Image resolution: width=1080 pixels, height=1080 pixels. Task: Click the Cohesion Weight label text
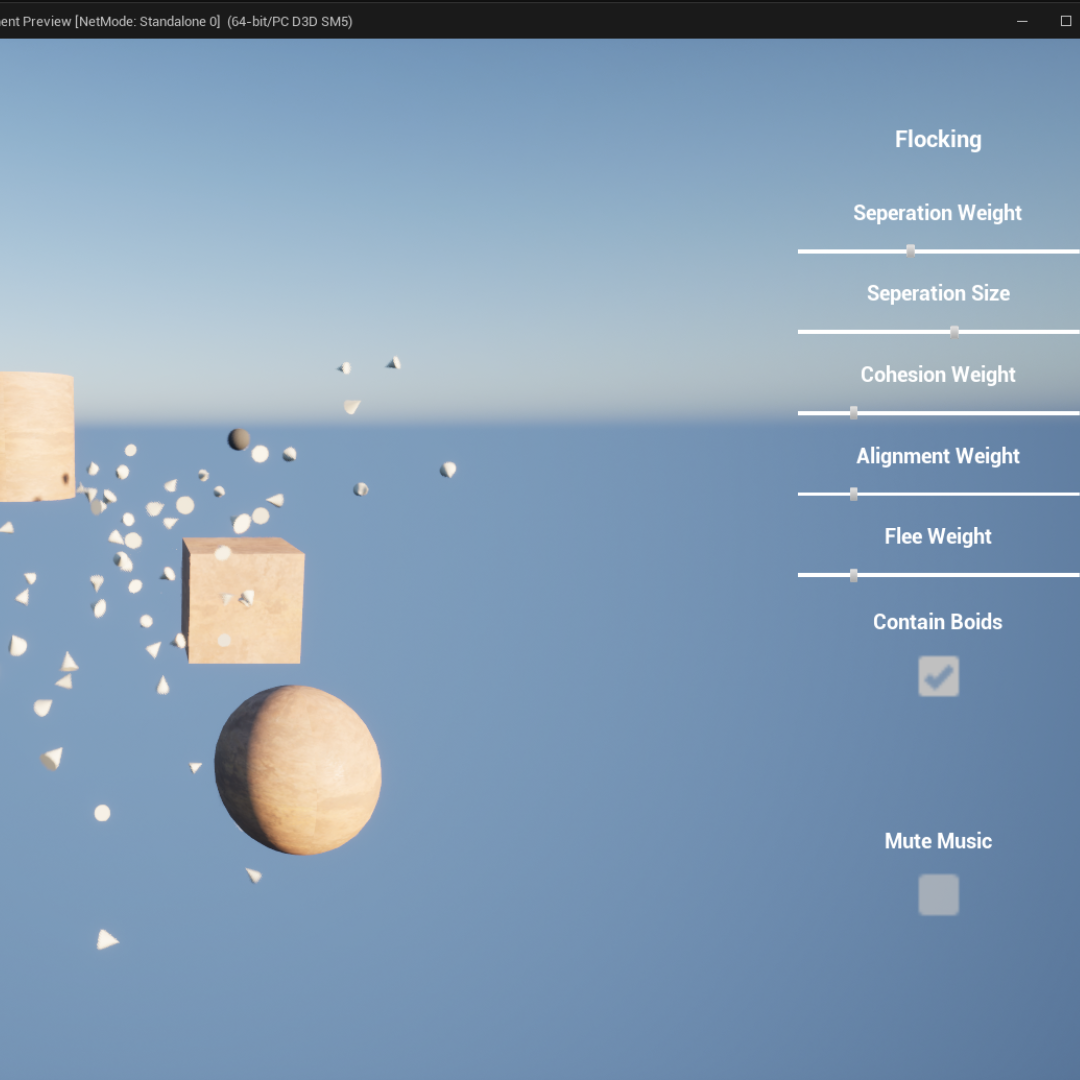click(x=938, y=375)
